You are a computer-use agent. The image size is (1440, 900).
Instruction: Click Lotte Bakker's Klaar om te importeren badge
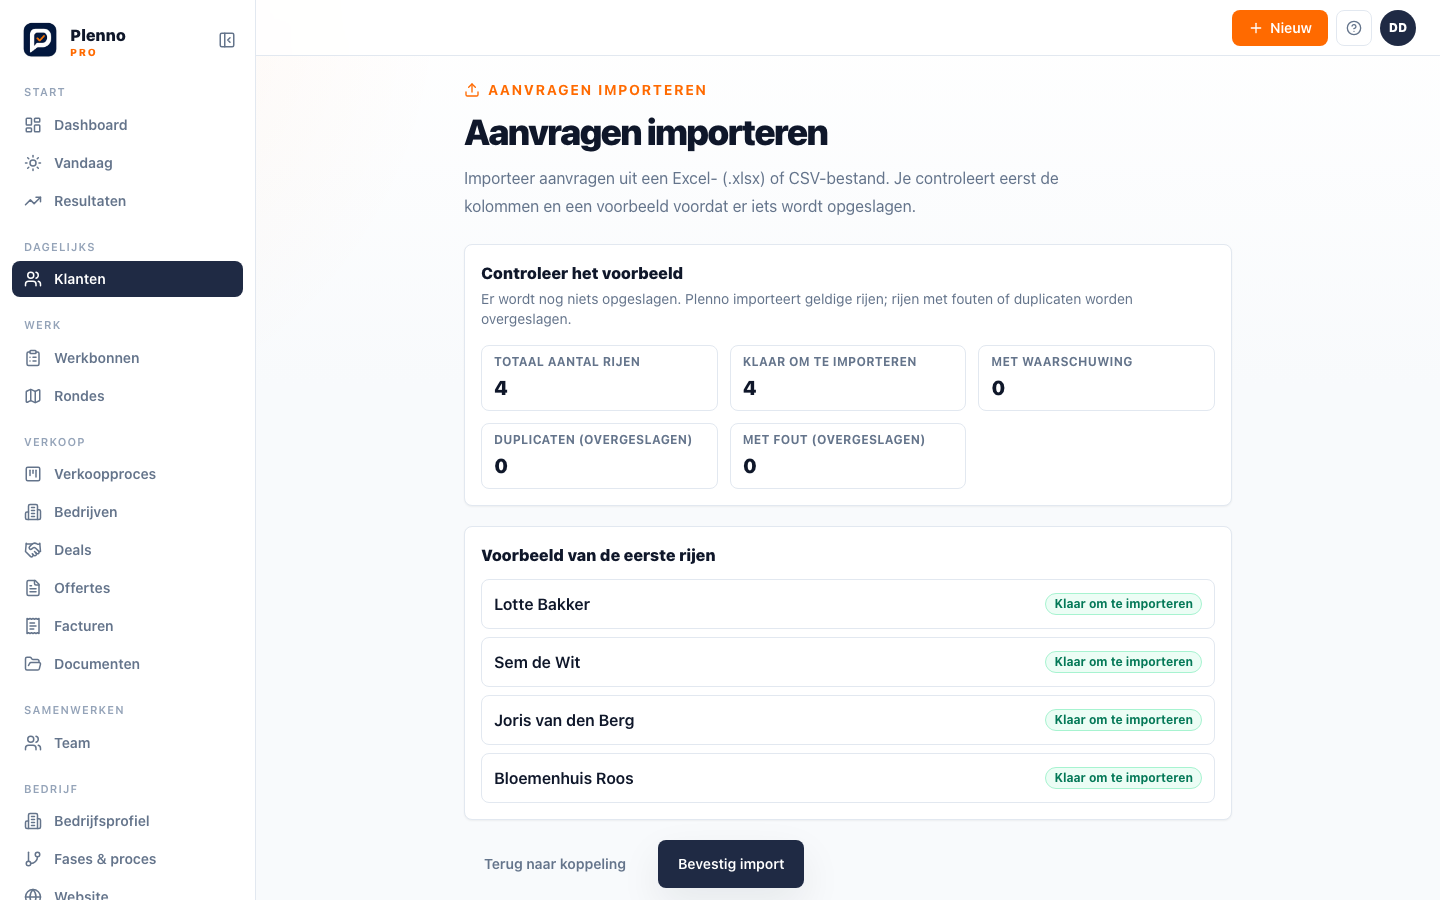tap(1124, 604)
